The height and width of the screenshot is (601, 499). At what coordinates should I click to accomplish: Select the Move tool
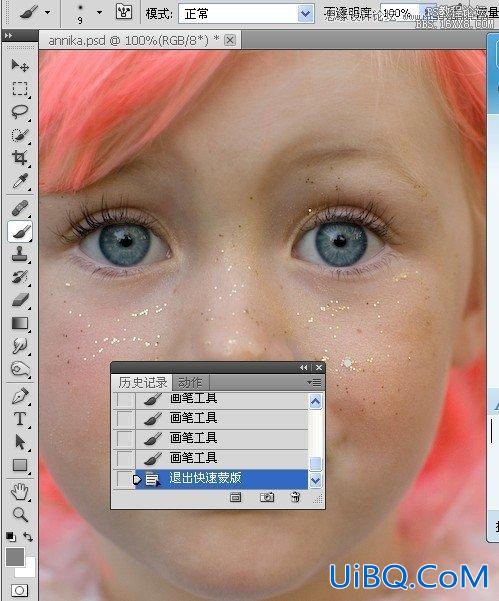(20, 65)
